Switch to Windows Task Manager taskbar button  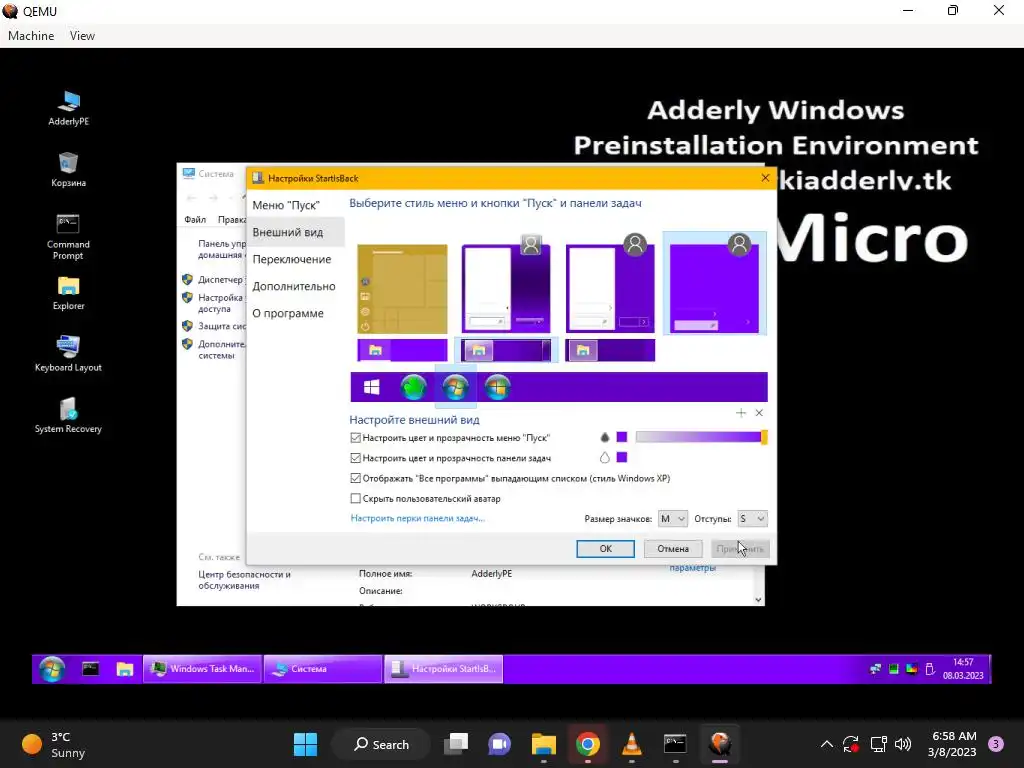click(203, 669)
